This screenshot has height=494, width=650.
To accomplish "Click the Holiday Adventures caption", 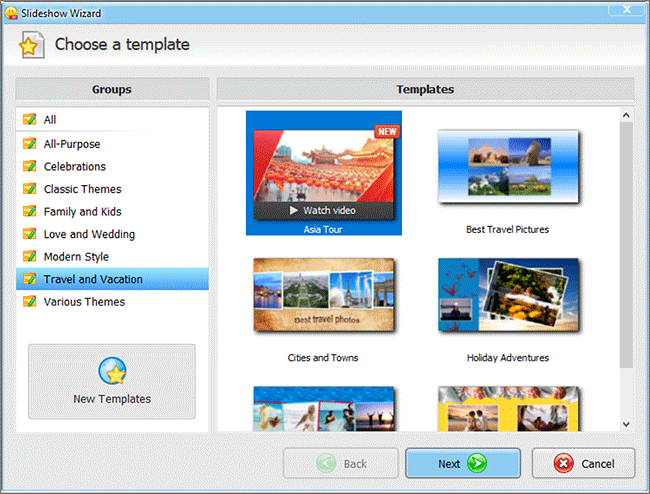I will tap(508, 358).
